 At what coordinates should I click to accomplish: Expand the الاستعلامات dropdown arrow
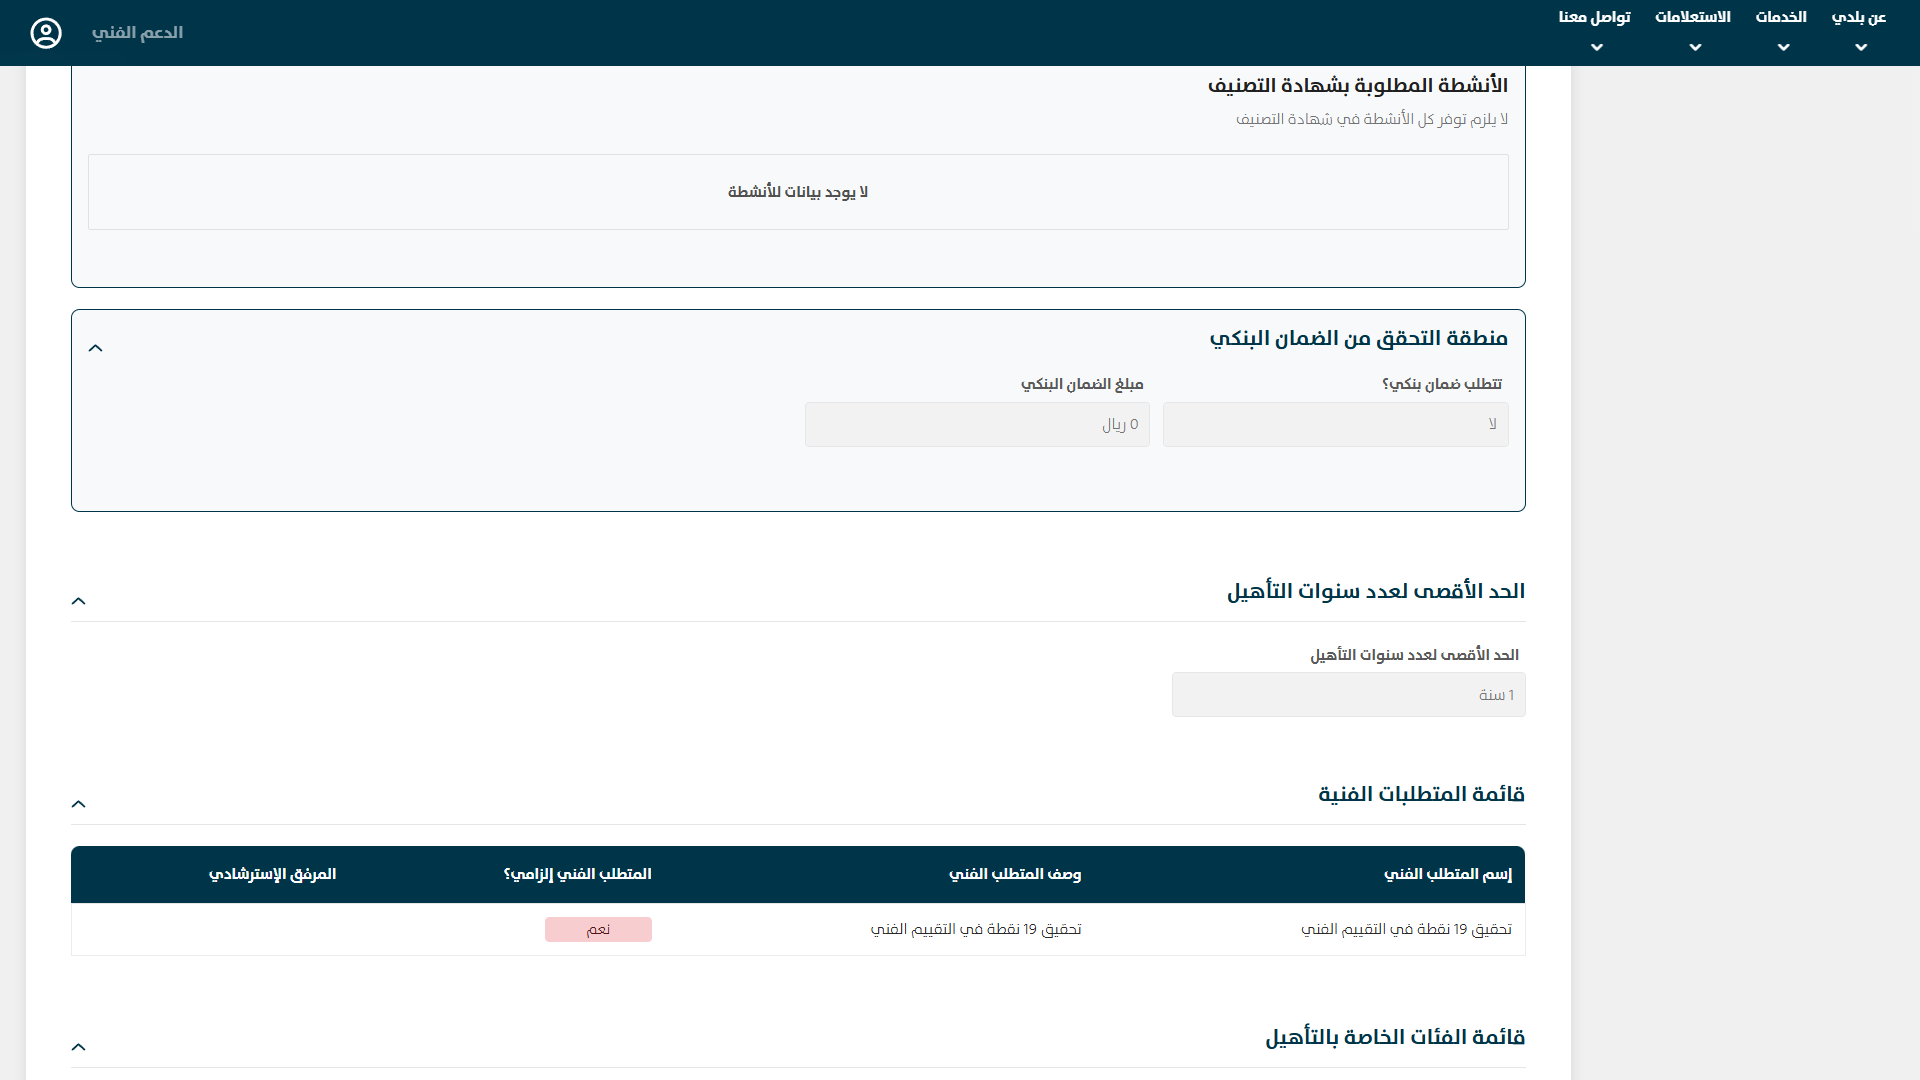tap(1695, 48)
